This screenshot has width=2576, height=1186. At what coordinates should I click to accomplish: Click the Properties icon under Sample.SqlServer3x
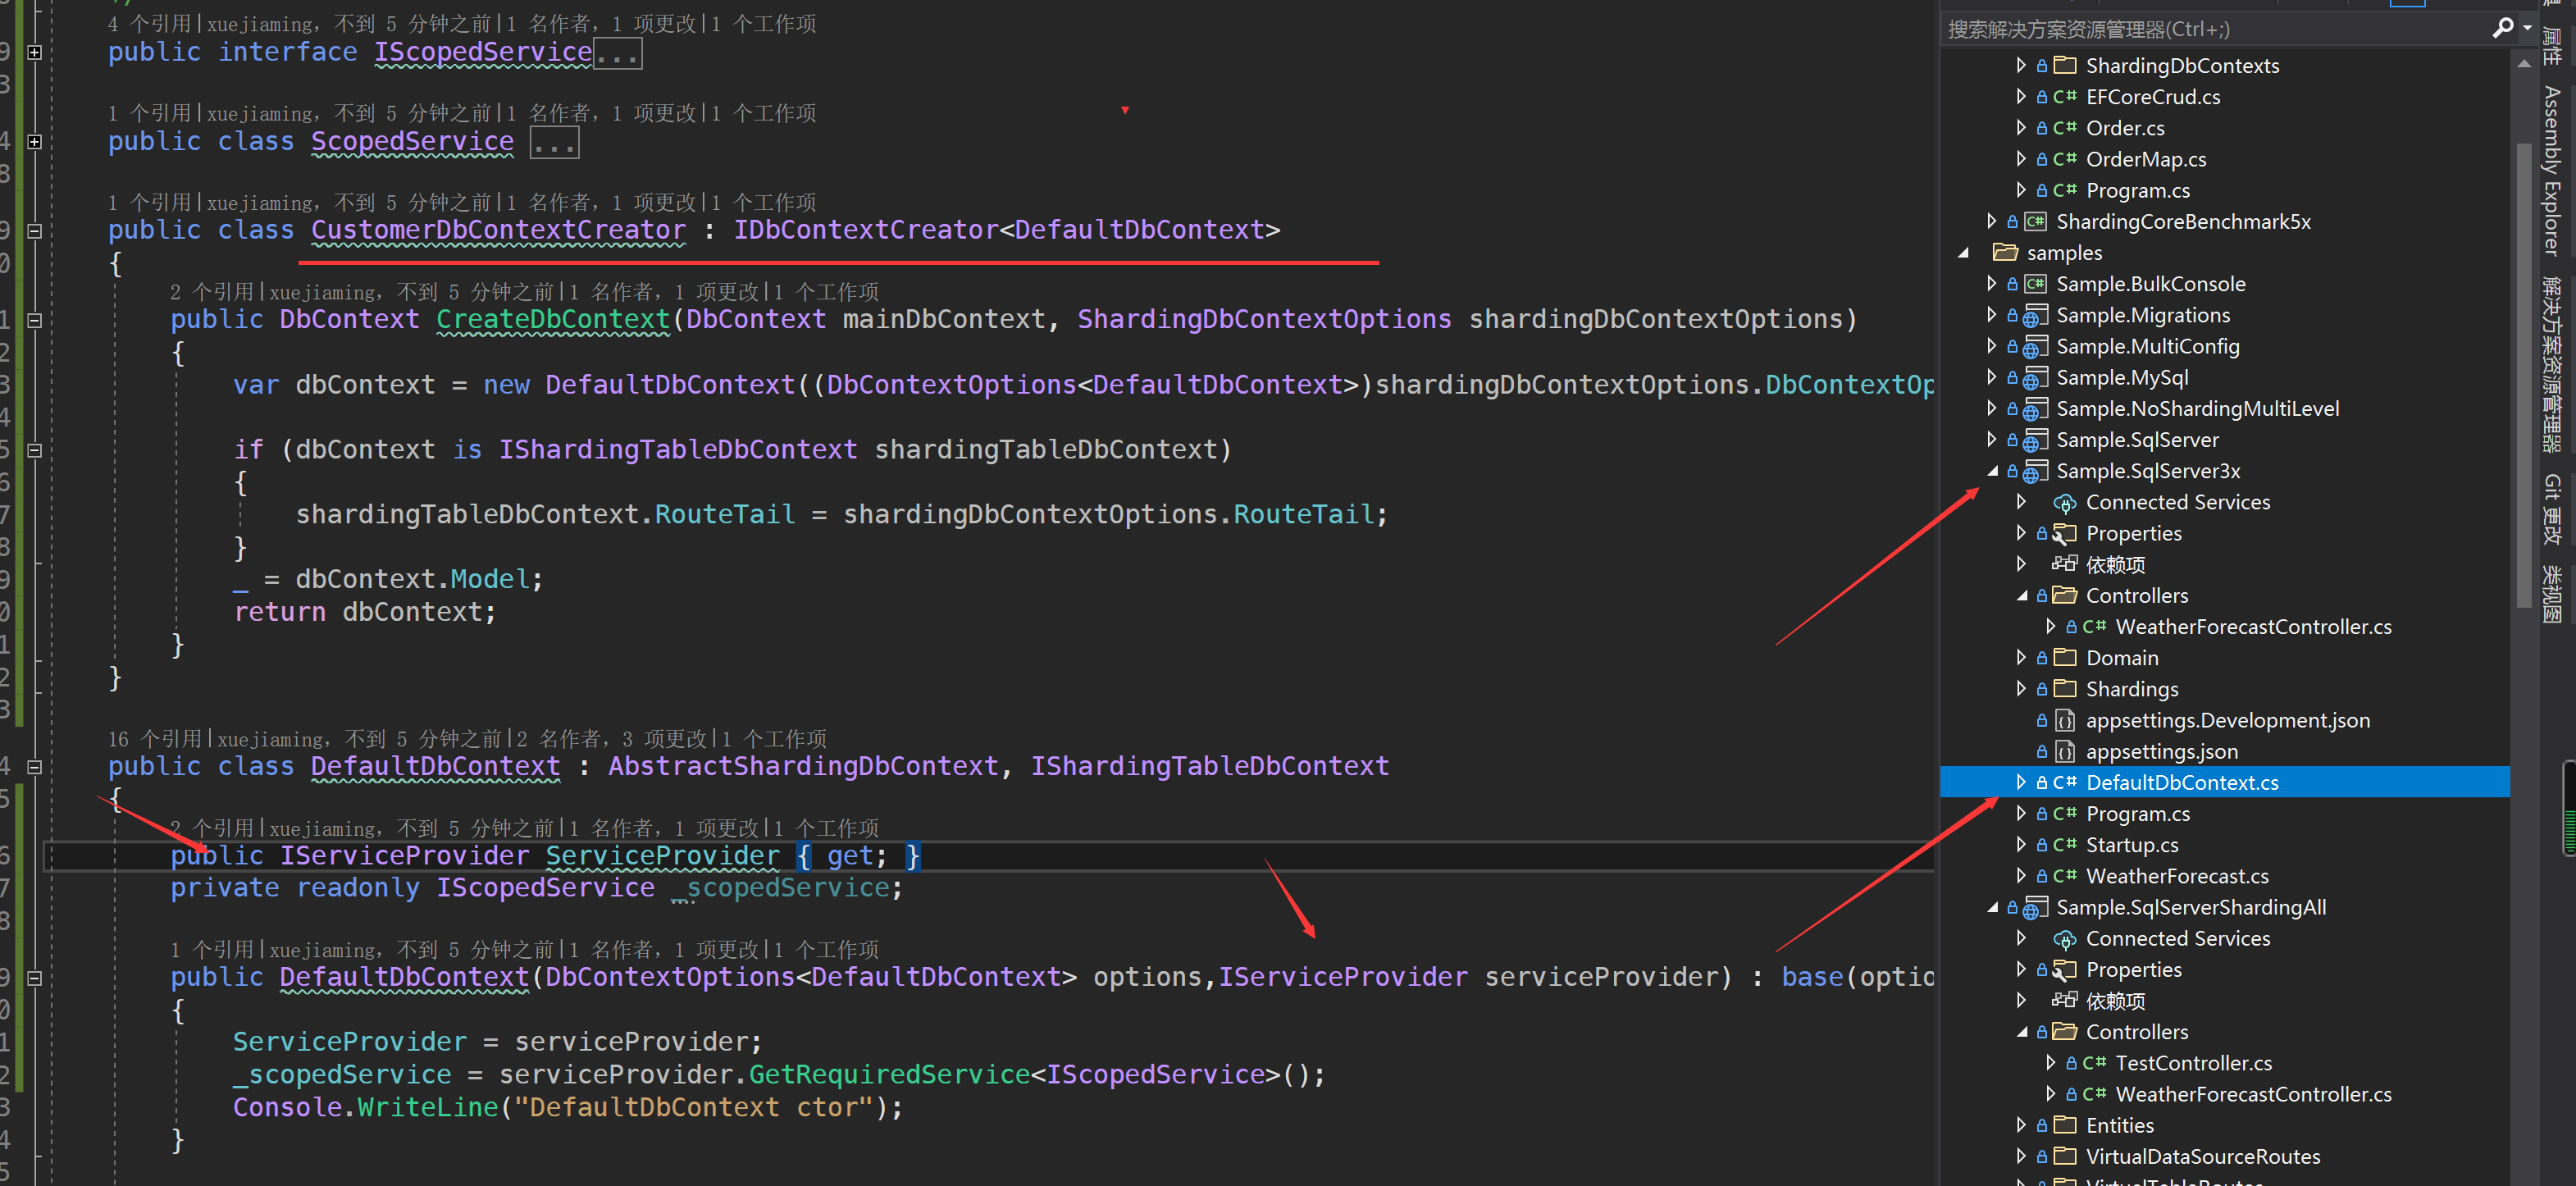click(2065, 532)
